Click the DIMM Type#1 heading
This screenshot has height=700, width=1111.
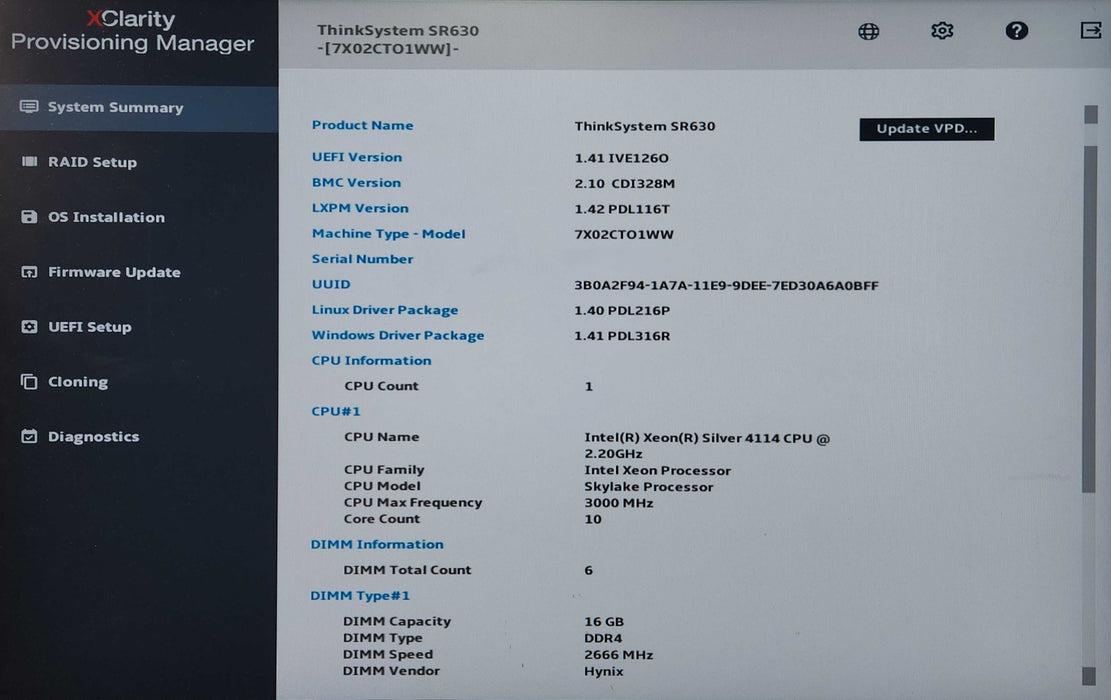pyautogui.click(x=360, y=596)
